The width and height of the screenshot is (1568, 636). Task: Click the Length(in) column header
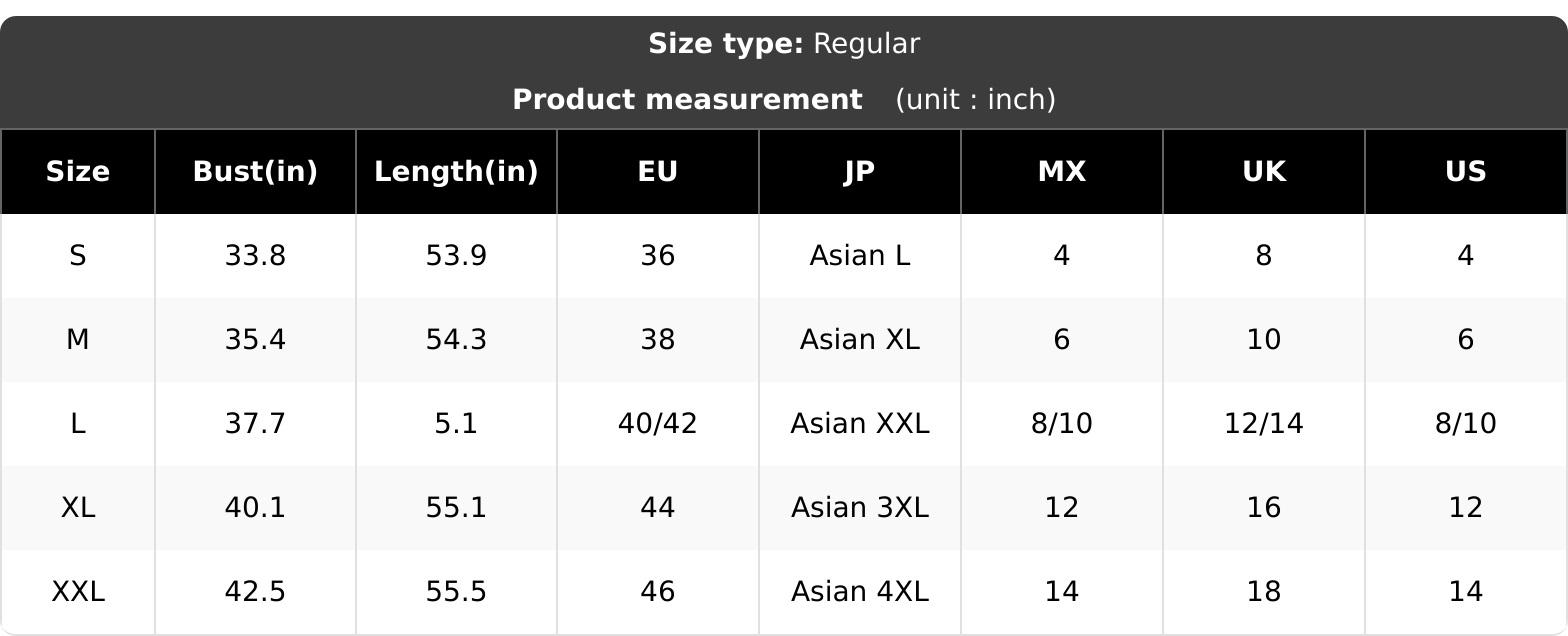tap(456, 172)
